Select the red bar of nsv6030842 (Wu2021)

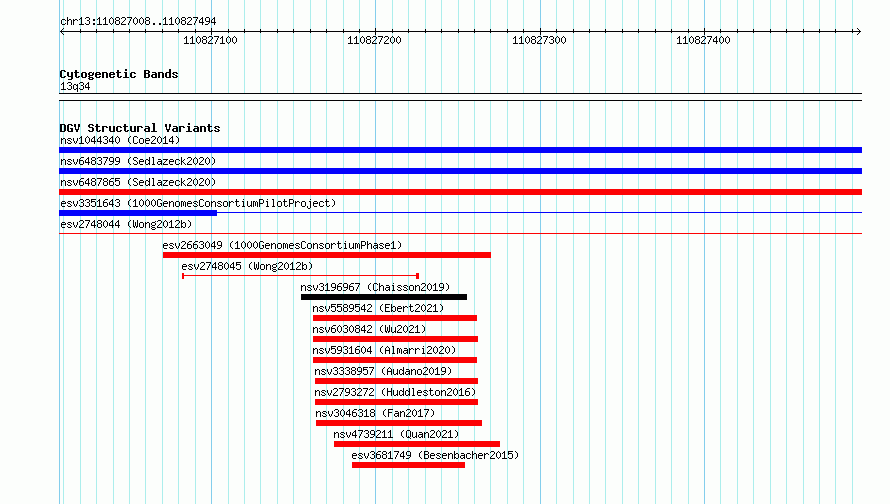click(x=396, y=339)
